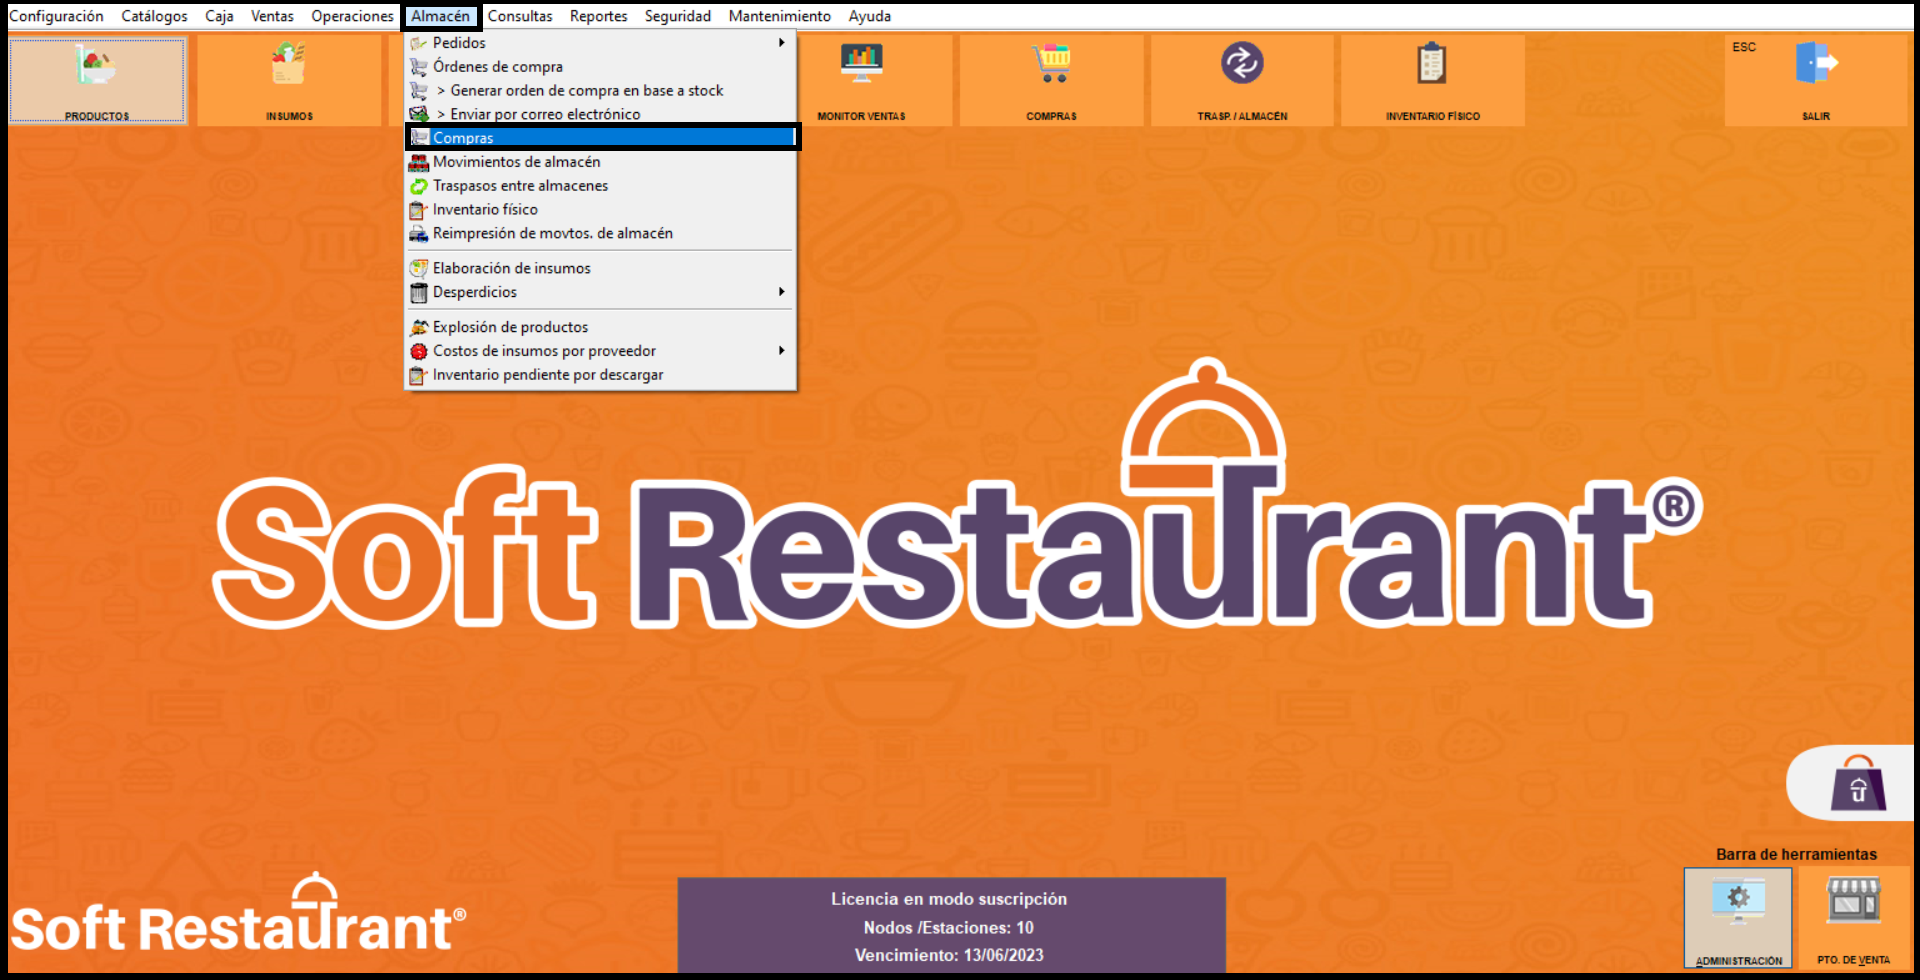Open the Seguridad menu
1920x980 pixels.
(x=678, y=16)
